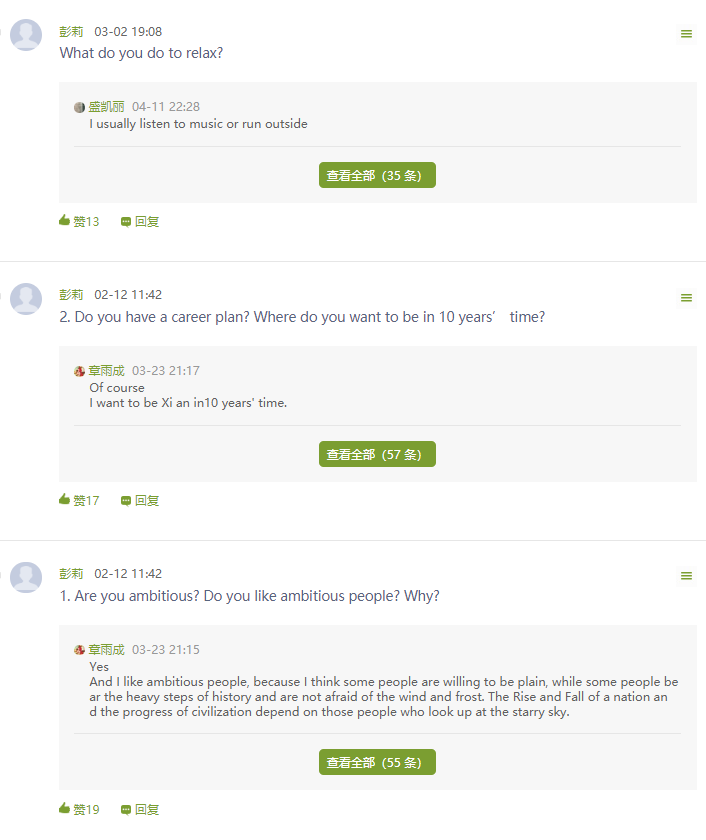Click 彭莉's avatar on the relax question
Viewport: 706px width, 840px height.
tap(26, 35)
